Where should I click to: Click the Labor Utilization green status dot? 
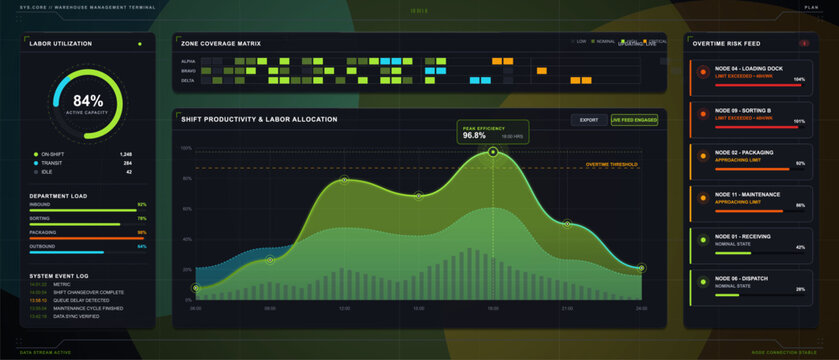140,44
